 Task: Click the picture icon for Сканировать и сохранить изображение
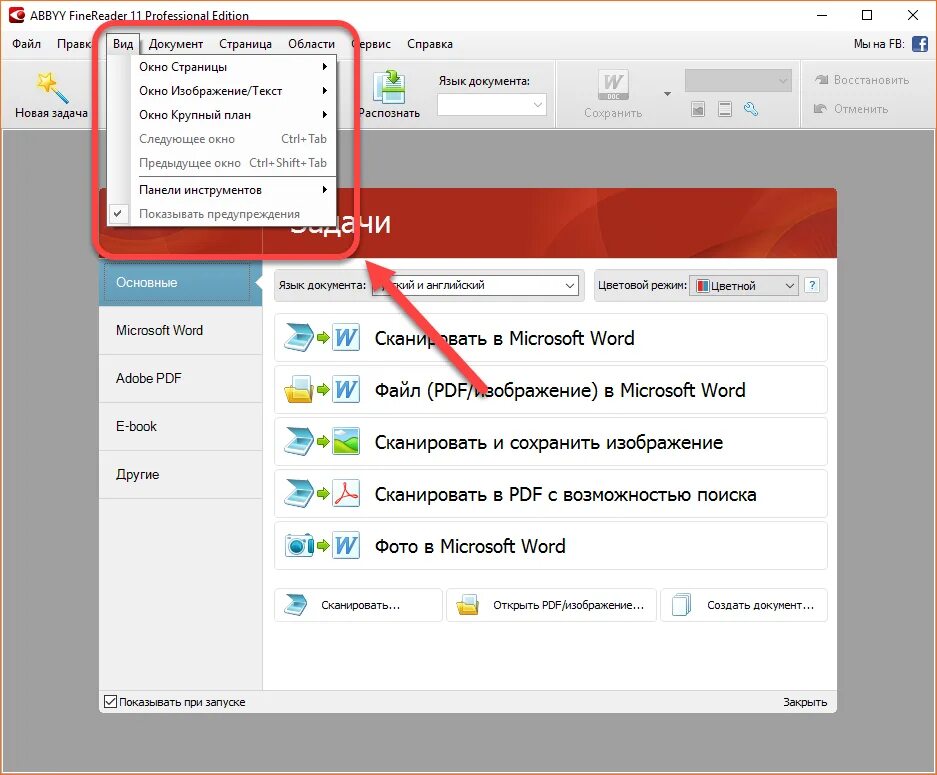pyautogui.click(x=347, y=442)
